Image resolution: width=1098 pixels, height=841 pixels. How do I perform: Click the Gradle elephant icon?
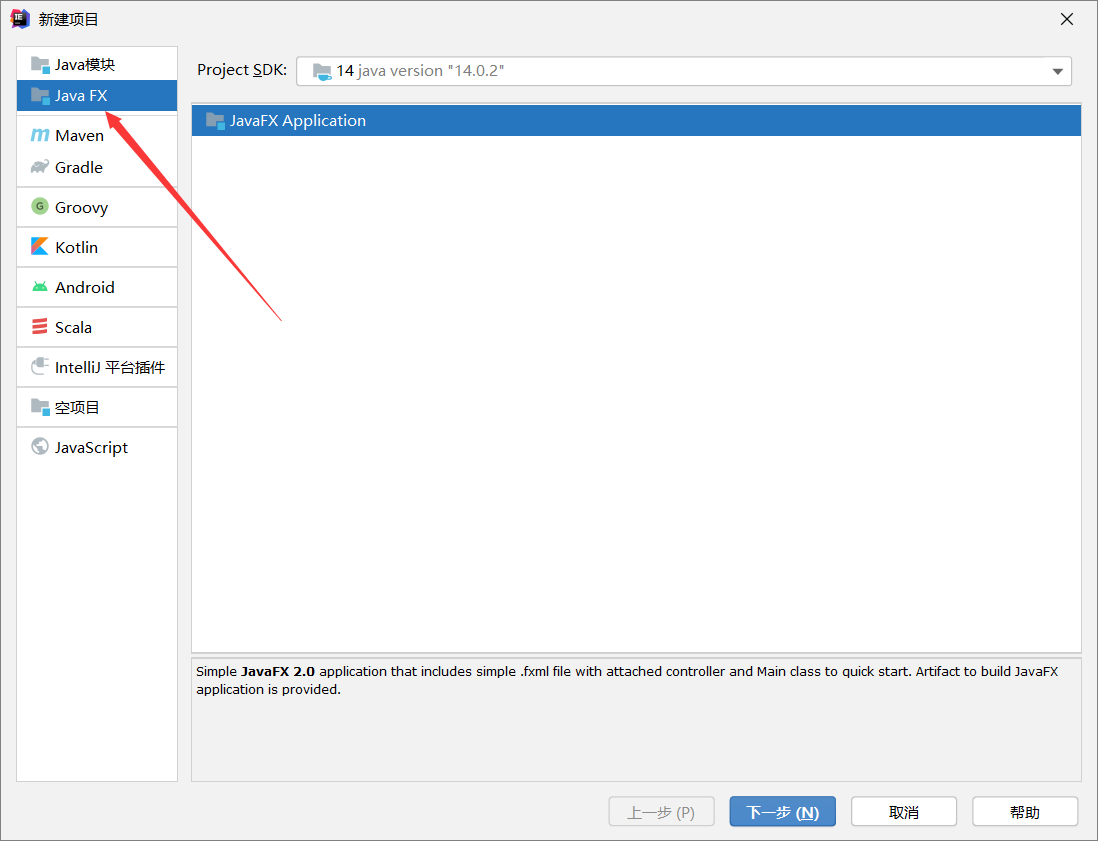(40, 167)
